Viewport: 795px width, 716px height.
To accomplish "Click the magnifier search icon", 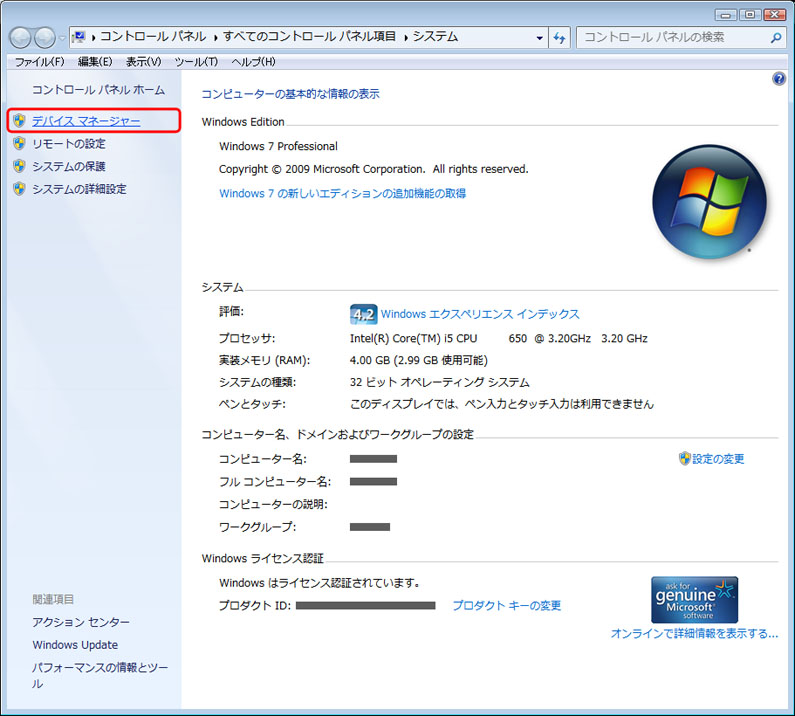I will [x=776, y=38].
